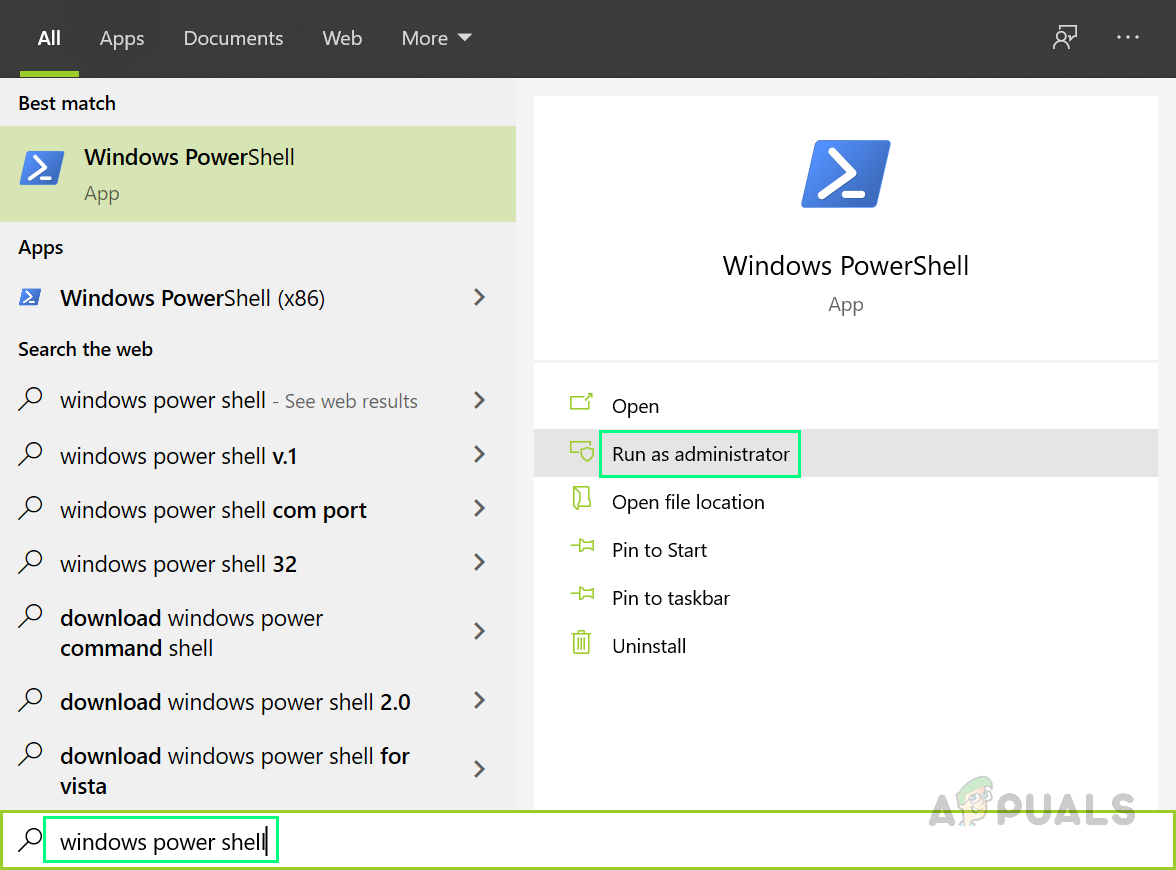
Task: Choose Pin to taskbar
Action: pyautogui.click(x=845, y=598)
